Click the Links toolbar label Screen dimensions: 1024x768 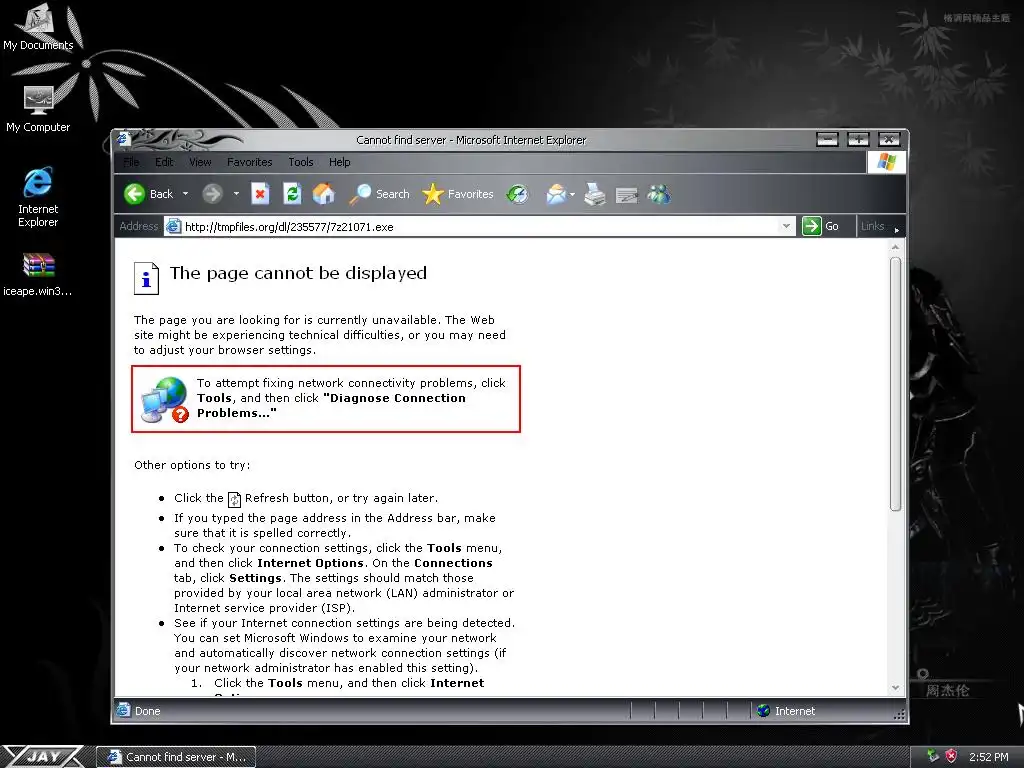[872, 226]
